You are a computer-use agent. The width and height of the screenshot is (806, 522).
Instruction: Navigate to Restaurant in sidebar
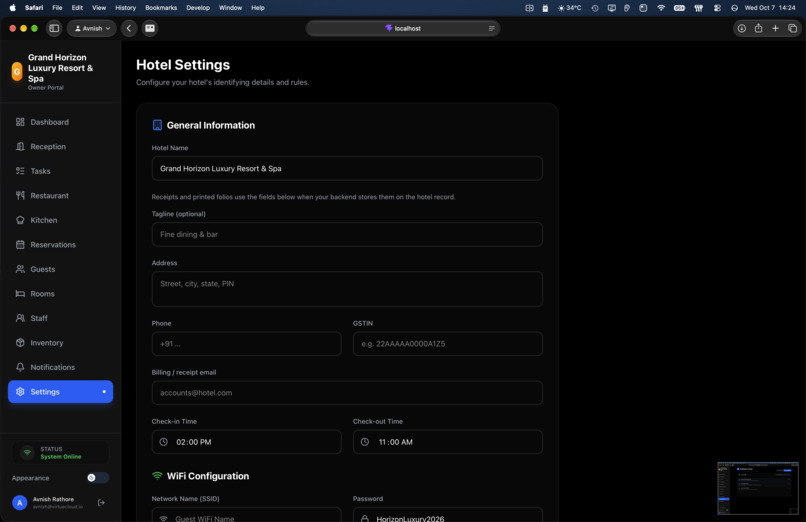[60, 195]
